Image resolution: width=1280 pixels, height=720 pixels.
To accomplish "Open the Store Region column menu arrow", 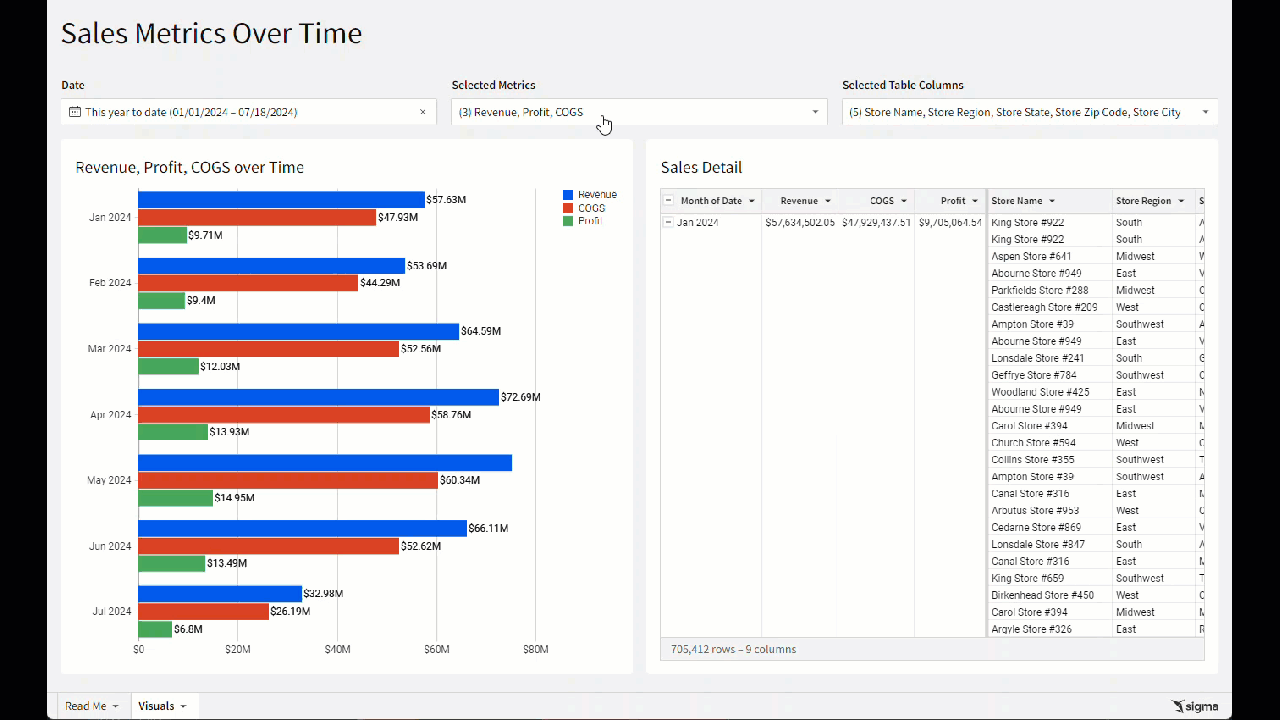I will tap(1181, 201).
